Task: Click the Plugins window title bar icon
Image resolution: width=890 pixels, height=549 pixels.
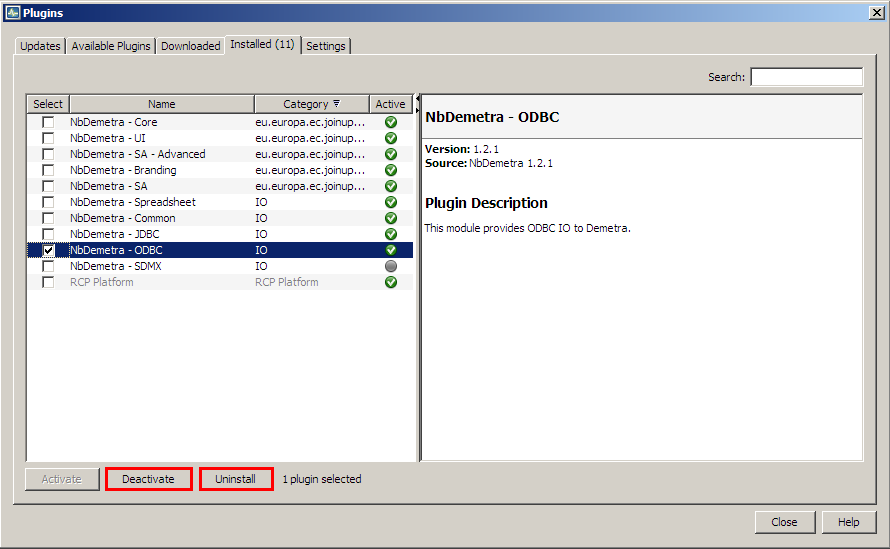Action: [x=12, y=12]
